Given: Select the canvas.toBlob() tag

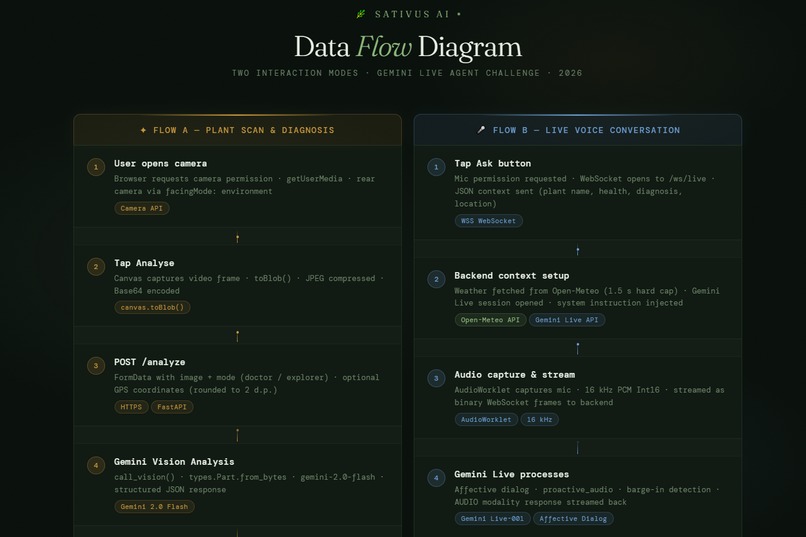Looking at the screenshot, I should tap(152, 307).
